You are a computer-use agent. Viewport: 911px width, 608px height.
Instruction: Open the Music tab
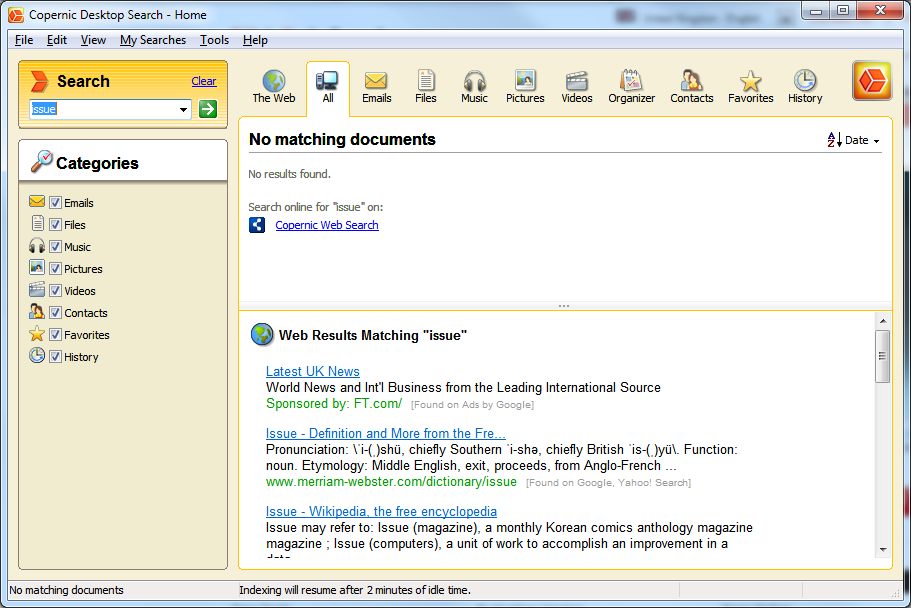pos(474,87)
